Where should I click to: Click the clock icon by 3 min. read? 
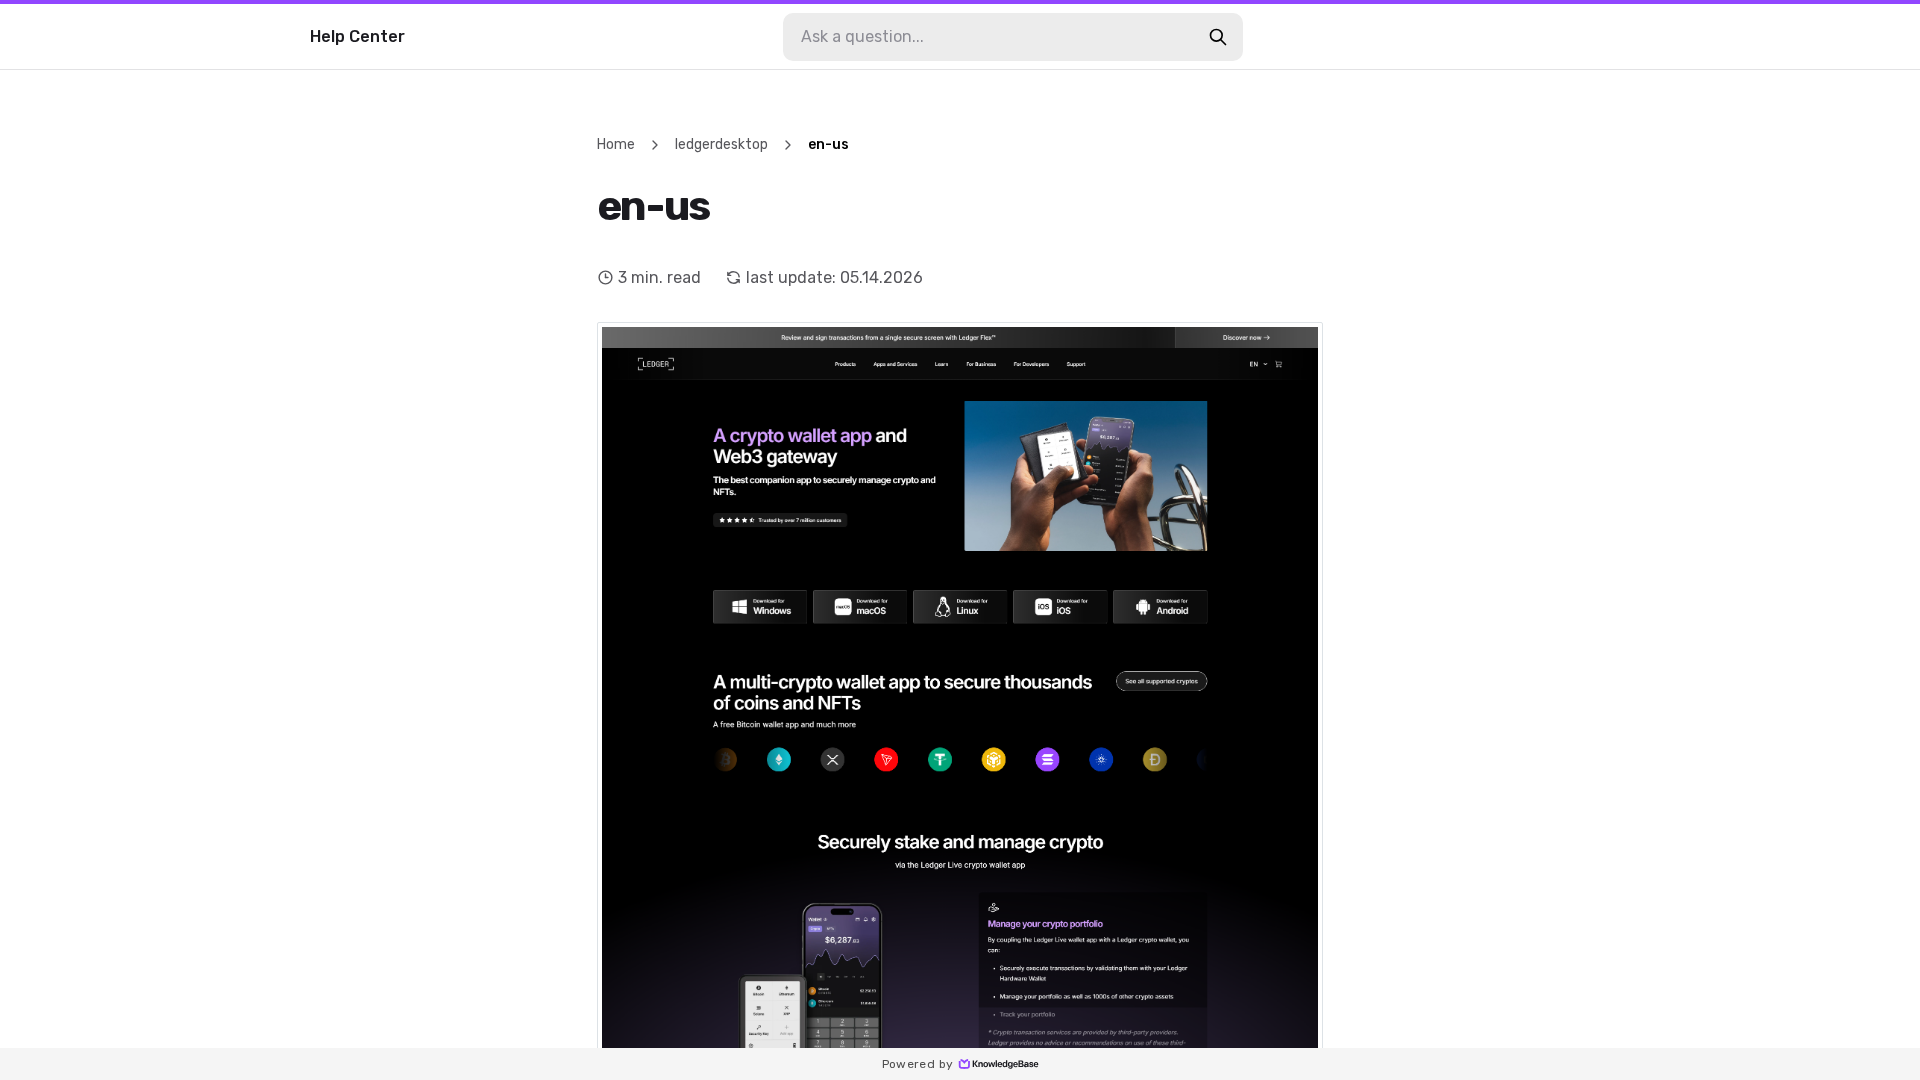605,278
